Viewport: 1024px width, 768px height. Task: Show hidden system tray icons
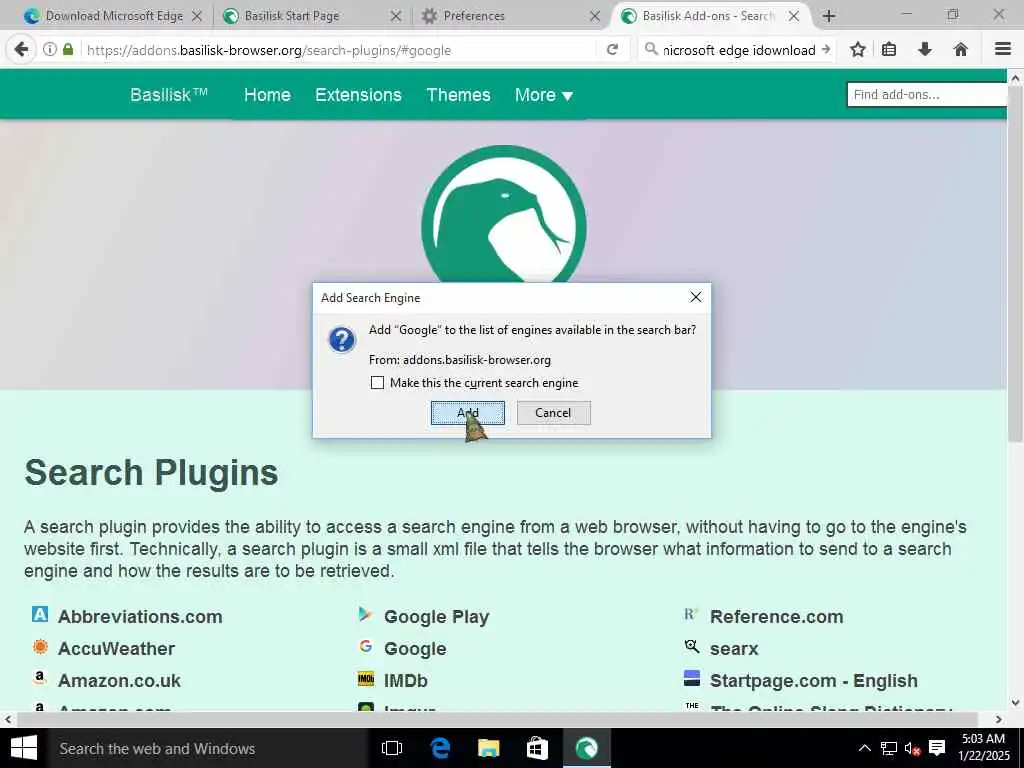coord(864,748)
